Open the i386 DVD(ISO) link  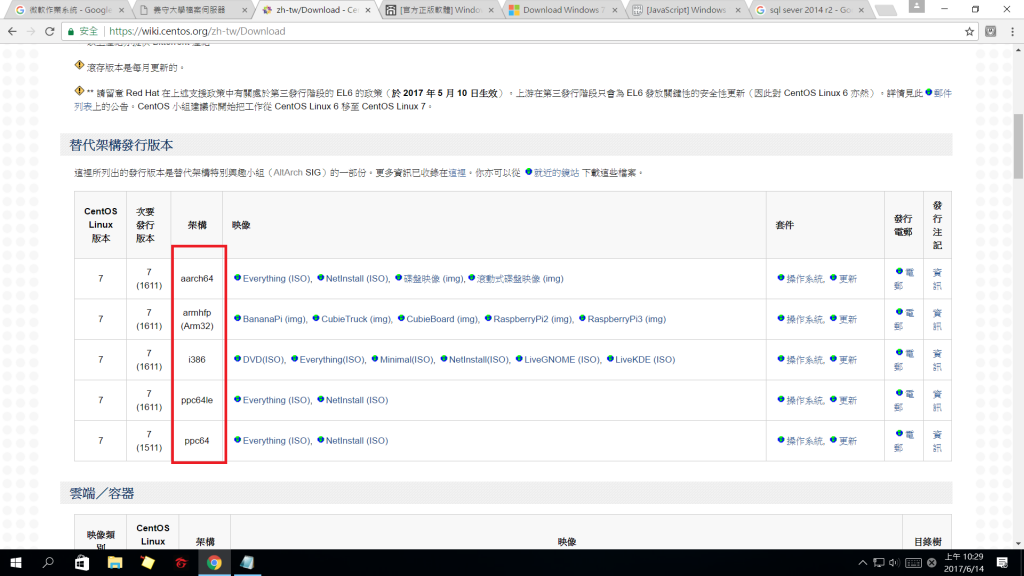(x=263, y=359)
